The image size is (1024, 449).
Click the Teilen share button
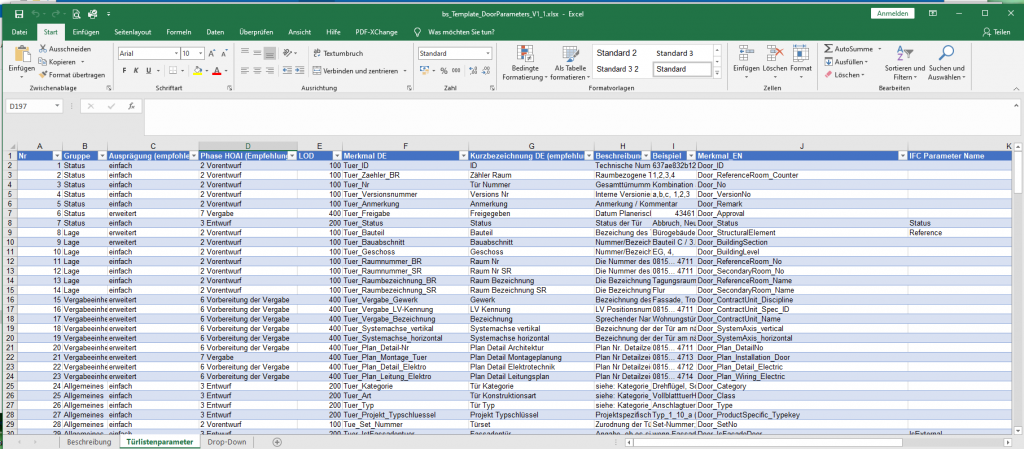(995, 32)
